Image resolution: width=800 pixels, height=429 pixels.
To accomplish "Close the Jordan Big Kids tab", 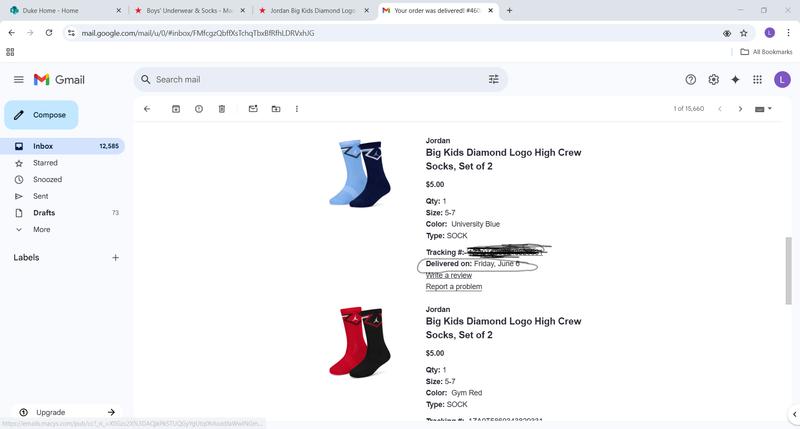I will 366,10.
